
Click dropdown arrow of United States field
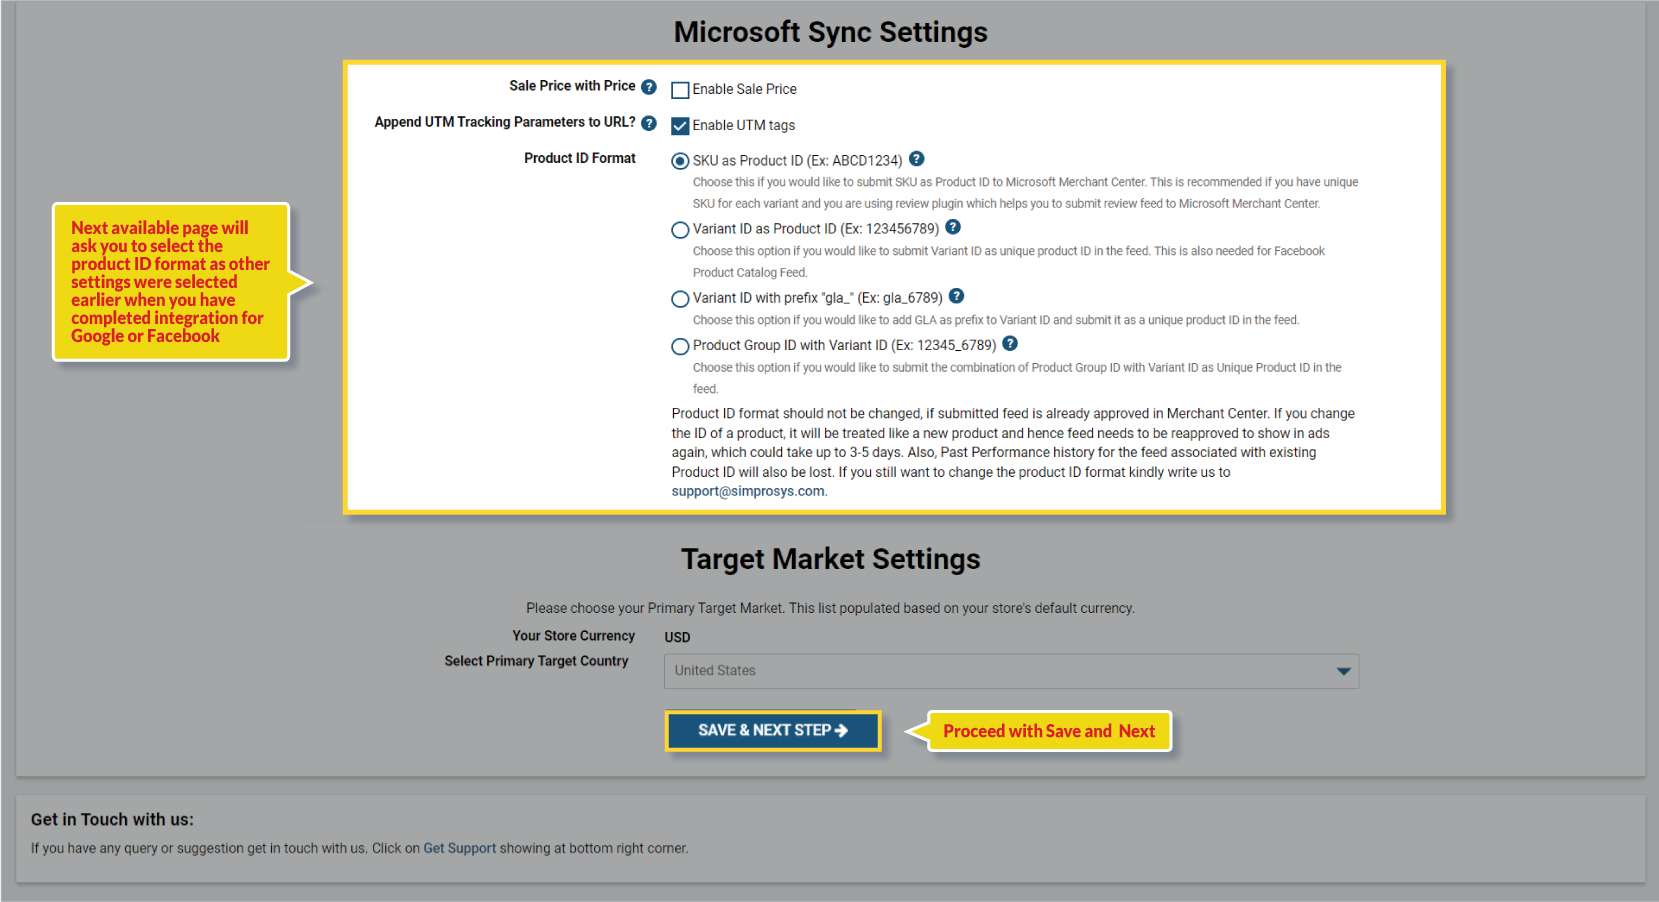tap(1344, 671)
